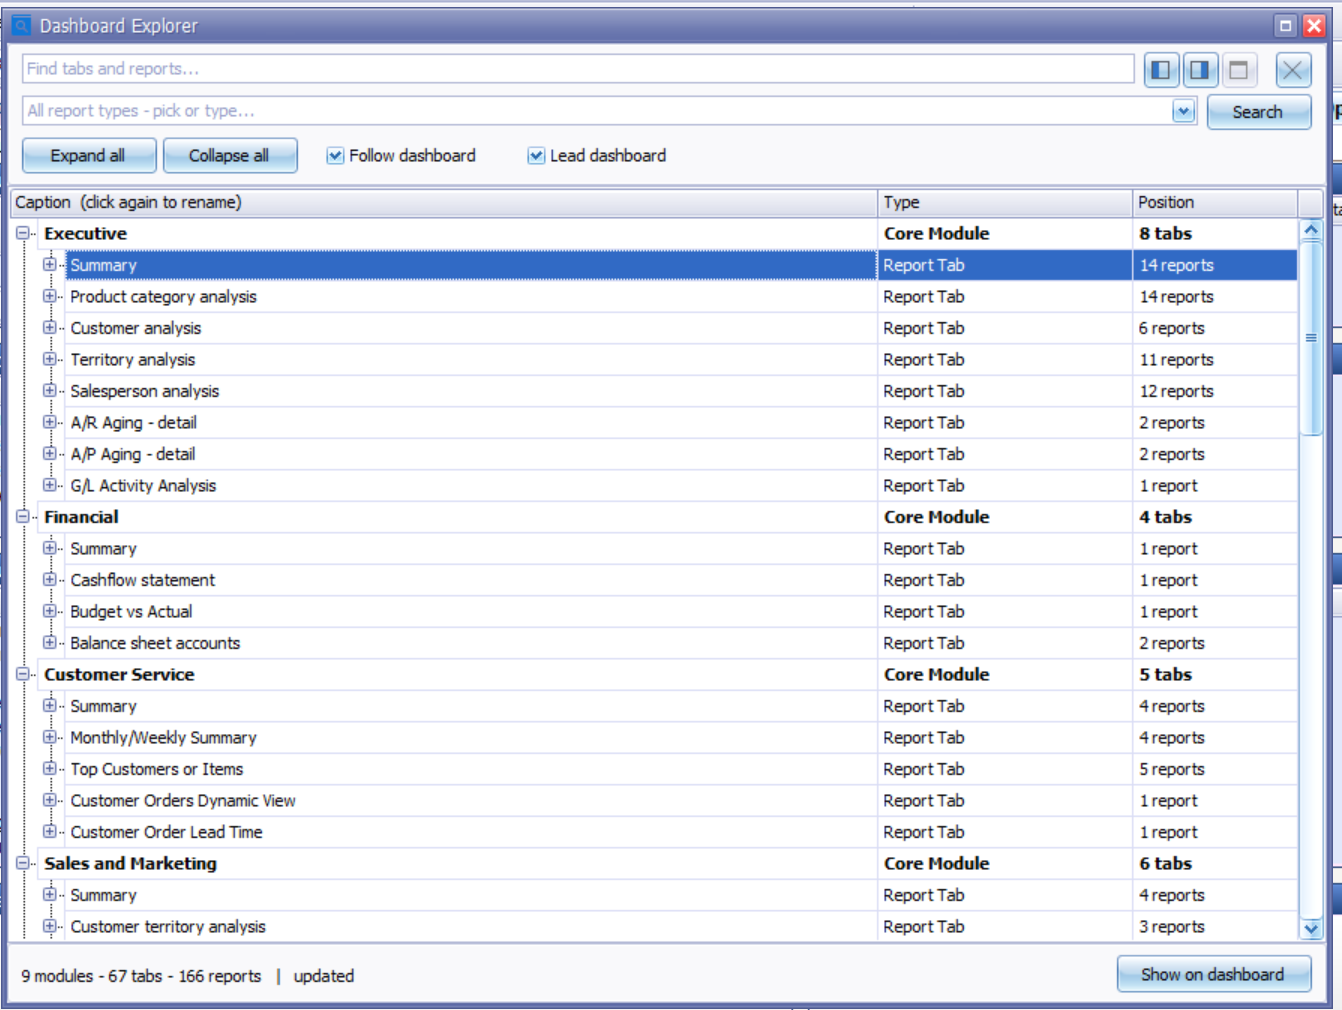Expand the Cashflow statement node
The width and height of the screenshot is (1342, 1010).
[x=49, y=580]
